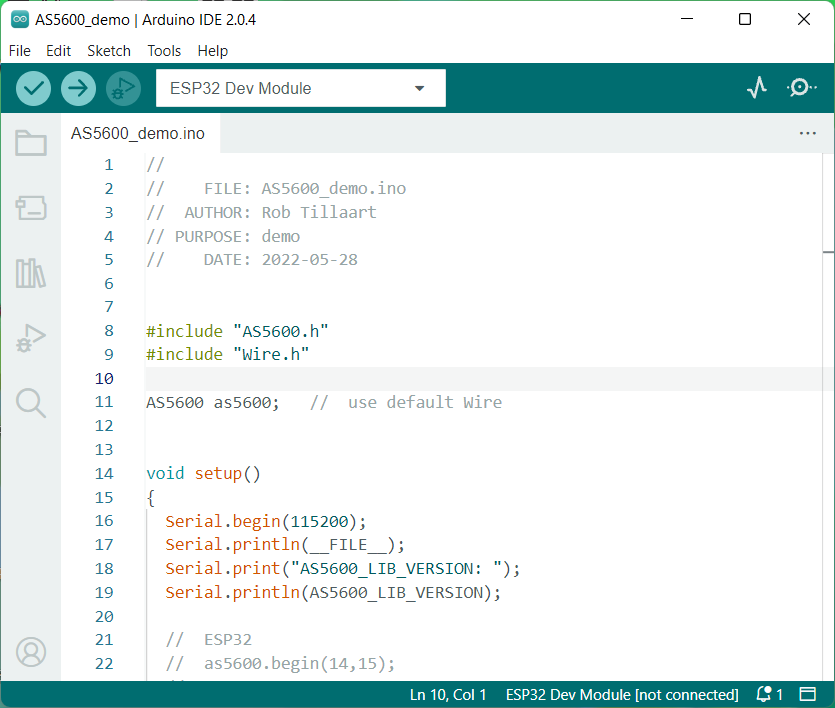Open the Serial Plotter
The width and height of the screenshot is (835, 708).
point(757,87)
